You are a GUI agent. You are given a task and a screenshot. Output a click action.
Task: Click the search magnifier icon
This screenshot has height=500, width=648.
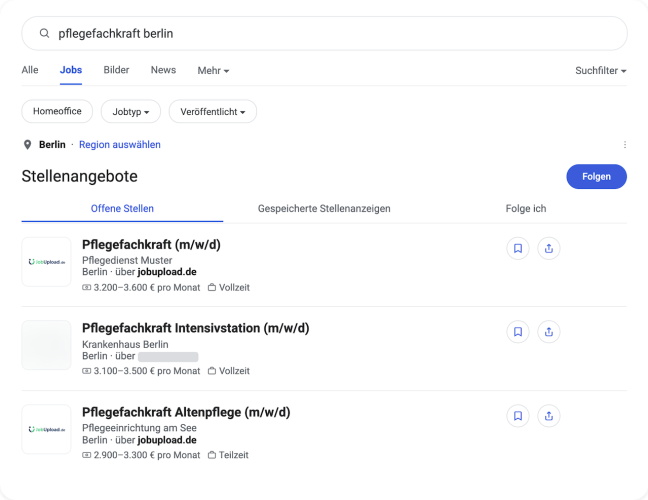[44, 33]
